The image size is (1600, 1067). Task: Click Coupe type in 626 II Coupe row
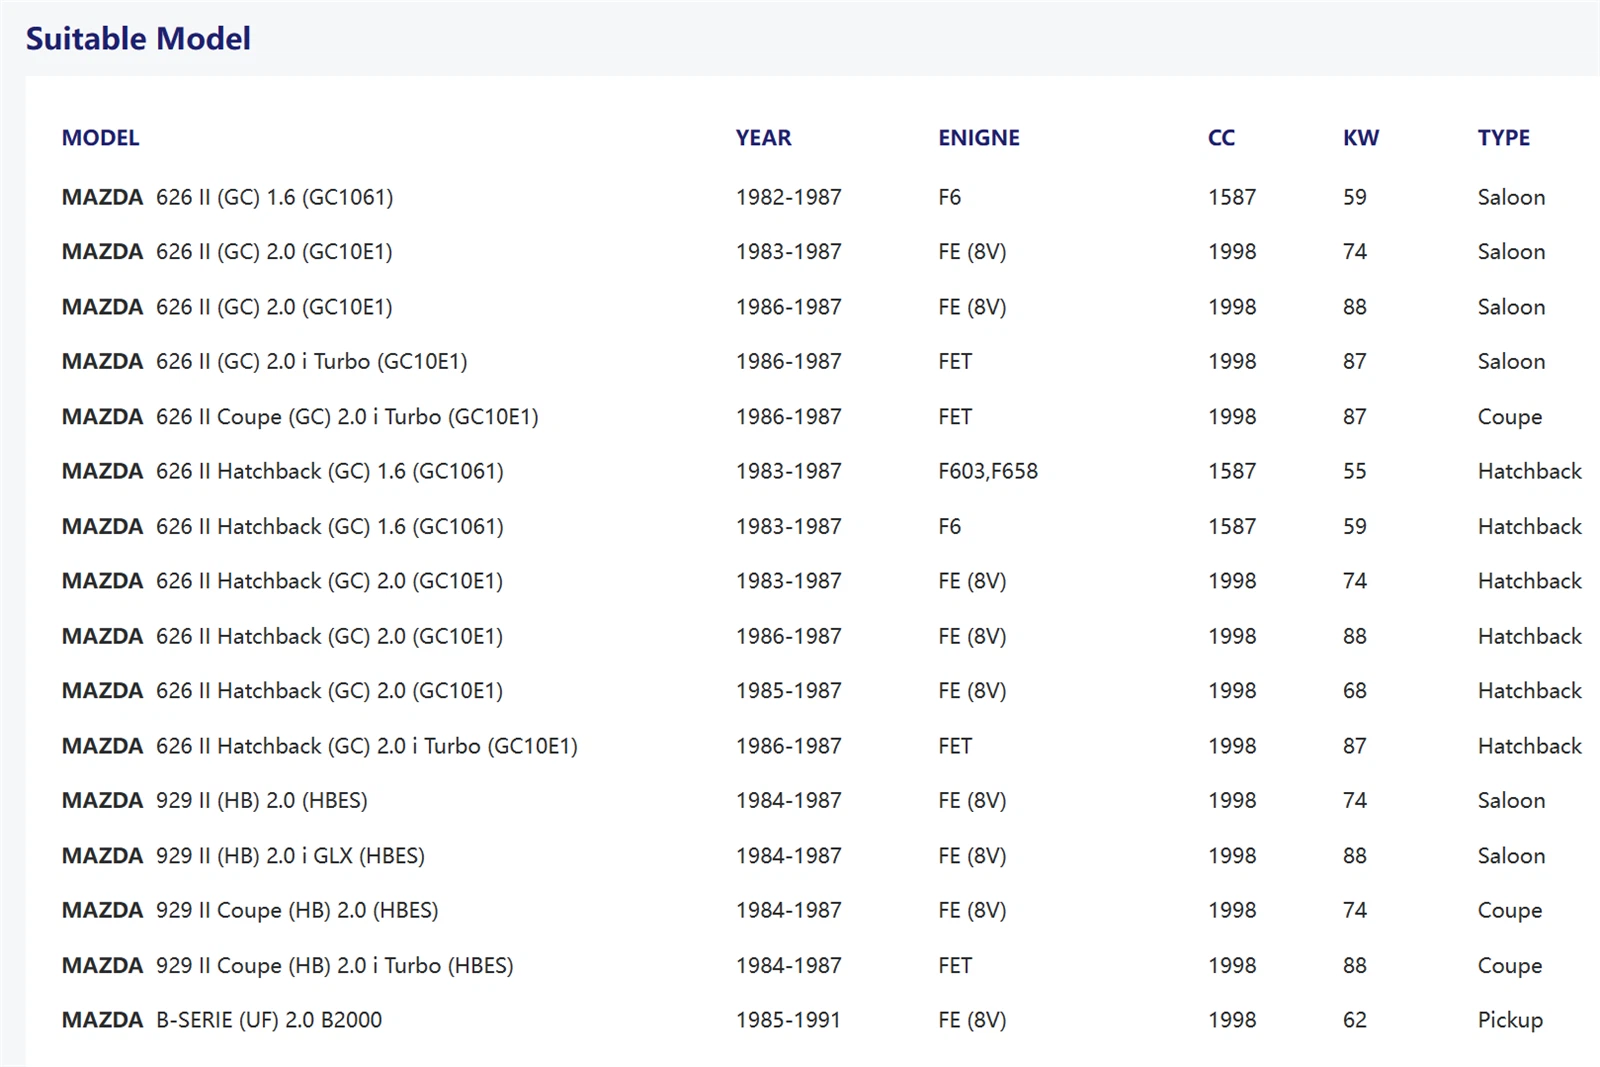(x=1510, y=417)
